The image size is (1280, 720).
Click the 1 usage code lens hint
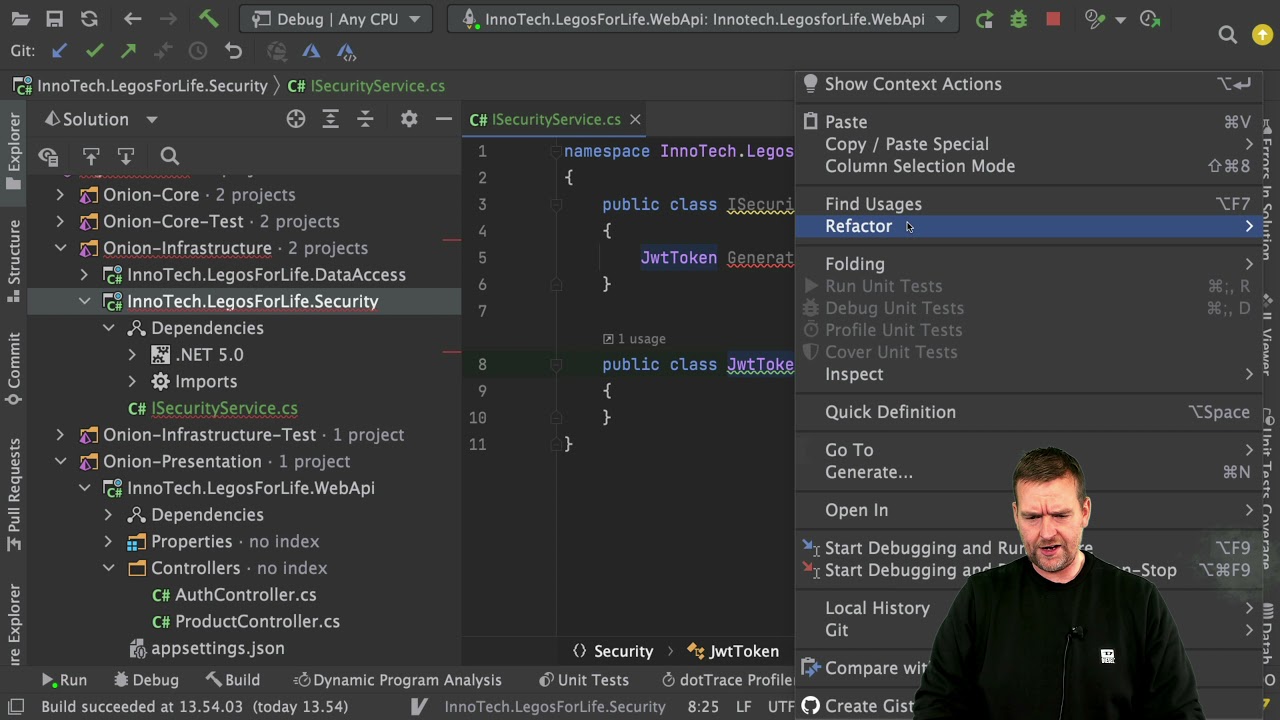pos(634,339)
